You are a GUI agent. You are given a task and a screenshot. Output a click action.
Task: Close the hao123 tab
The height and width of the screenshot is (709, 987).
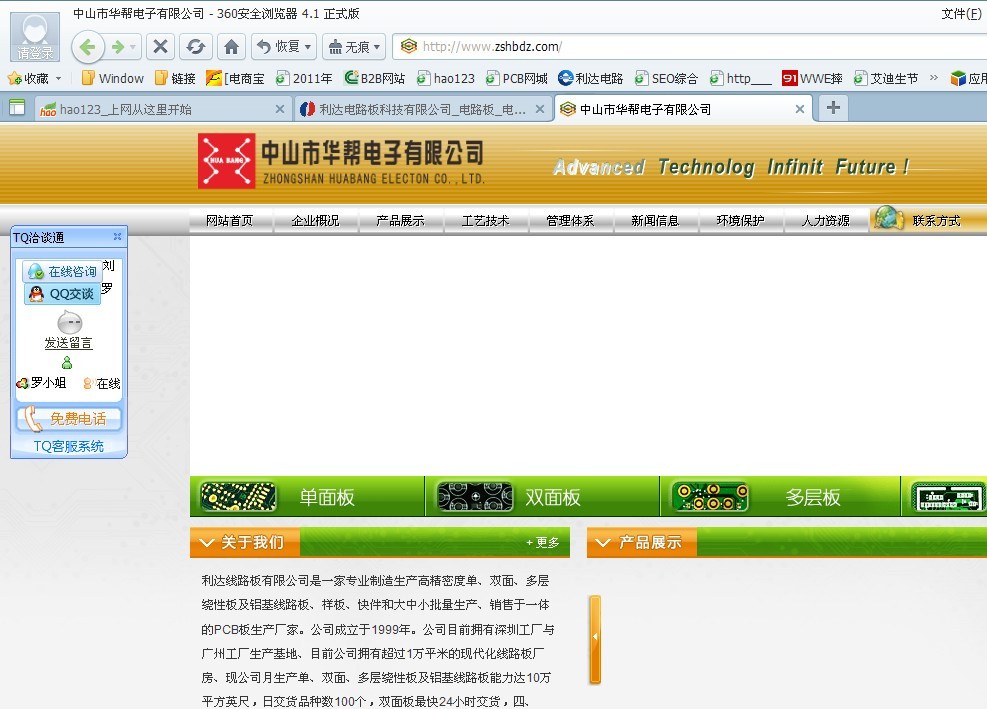point(280,109)
